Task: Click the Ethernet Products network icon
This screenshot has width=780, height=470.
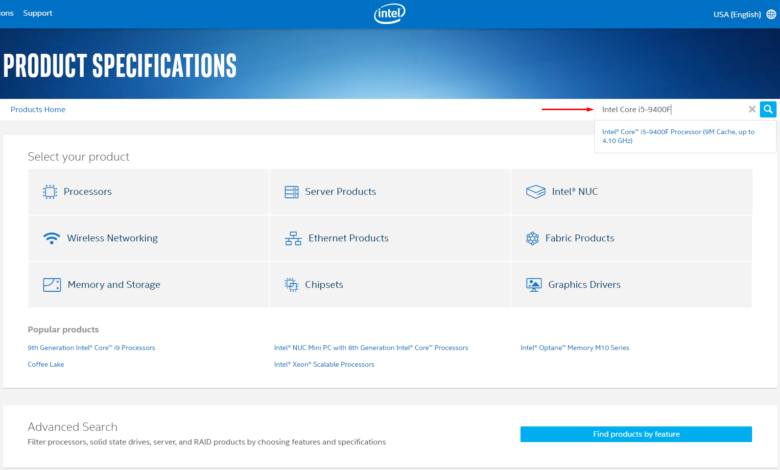Action: coord(293,238)
